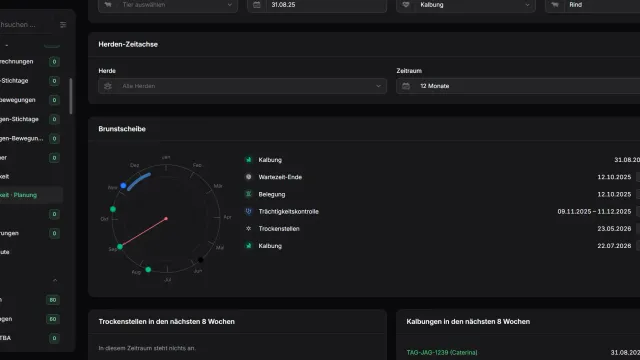Open the 'Kalbung' event type dropdown
The height and width of the screenshot is (360, 640).
[466, 5]
